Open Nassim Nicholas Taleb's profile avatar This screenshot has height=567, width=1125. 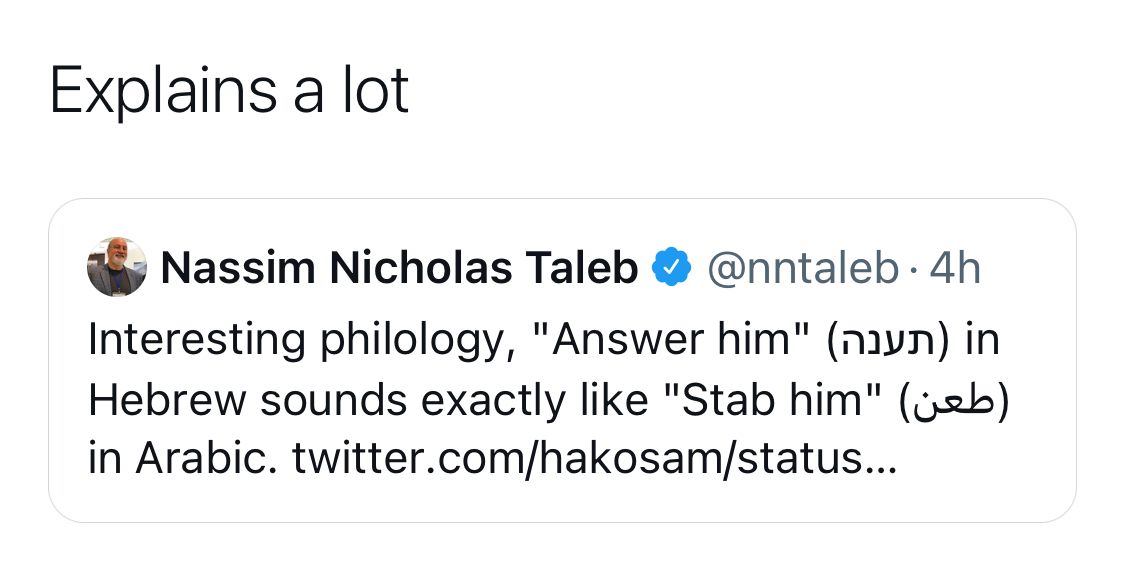[x=116, y=267]
